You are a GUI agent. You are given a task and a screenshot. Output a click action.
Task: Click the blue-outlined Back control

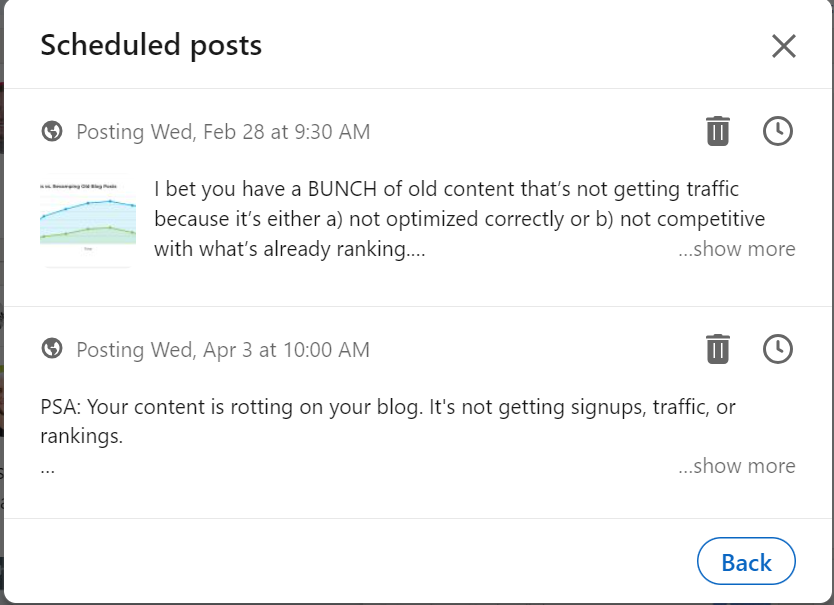pyautogui.click(x=746, y=561)
